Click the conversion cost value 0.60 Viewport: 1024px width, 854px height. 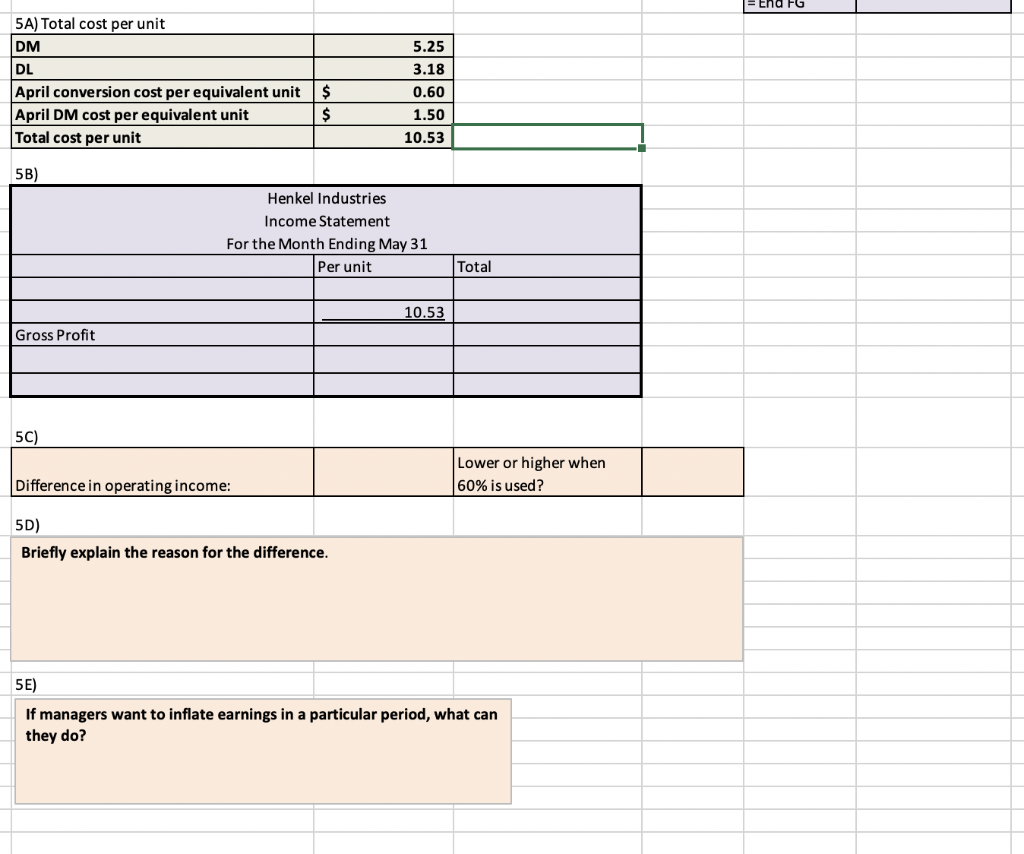pyautogui.click(x=383, y=92)
